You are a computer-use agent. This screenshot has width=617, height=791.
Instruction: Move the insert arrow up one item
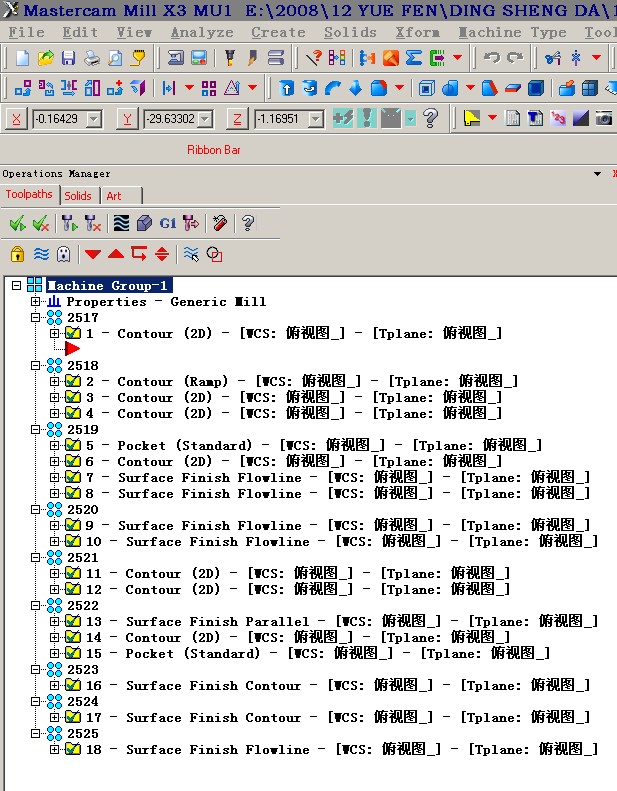116,254
